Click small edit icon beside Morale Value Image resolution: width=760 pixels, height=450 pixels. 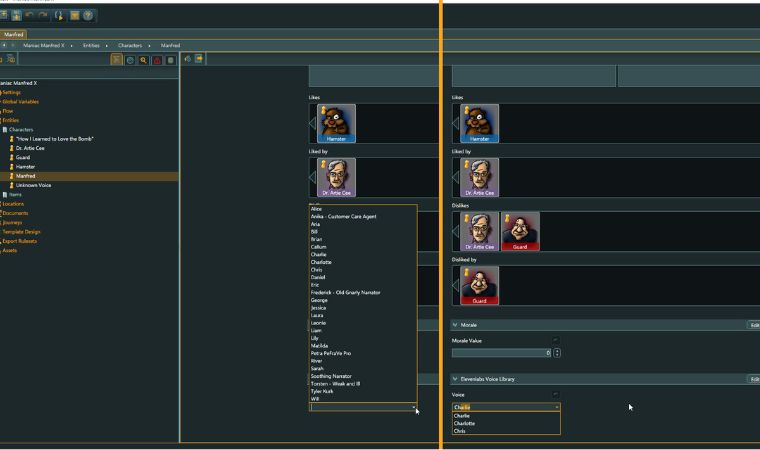pyautogui.click(x=555, y=340)
